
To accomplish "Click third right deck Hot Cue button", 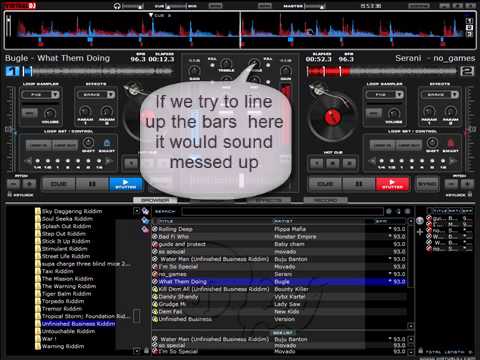I will (349, 163).
